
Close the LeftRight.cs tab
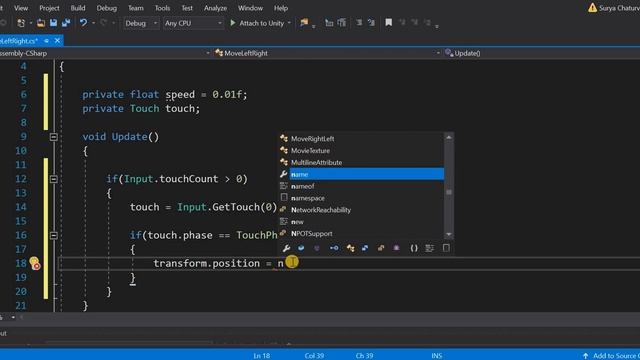[58, 40]
